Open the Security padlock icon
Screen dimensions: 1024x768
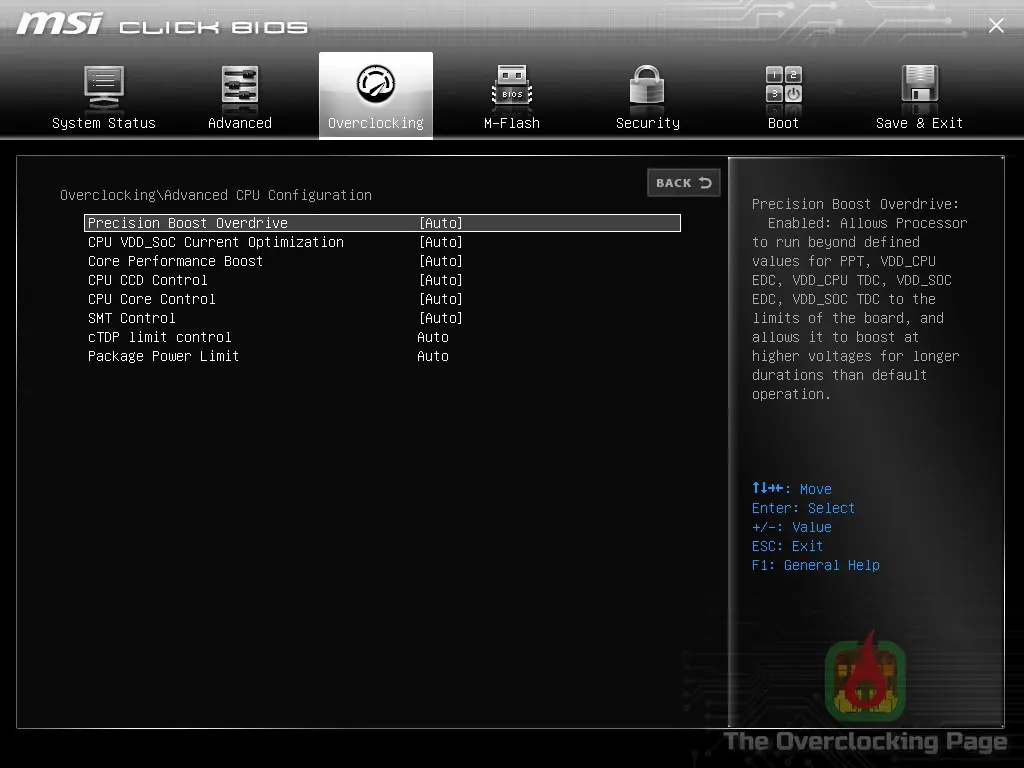pos(647,84)
